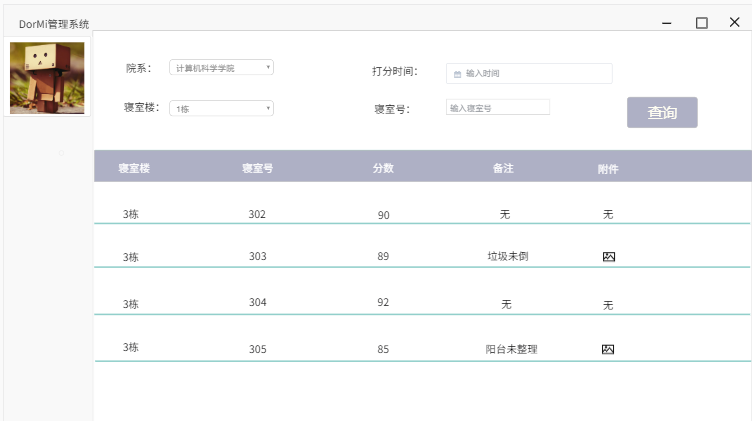
Task: Sort by 分数 score column header
Action: click(383, 169)
